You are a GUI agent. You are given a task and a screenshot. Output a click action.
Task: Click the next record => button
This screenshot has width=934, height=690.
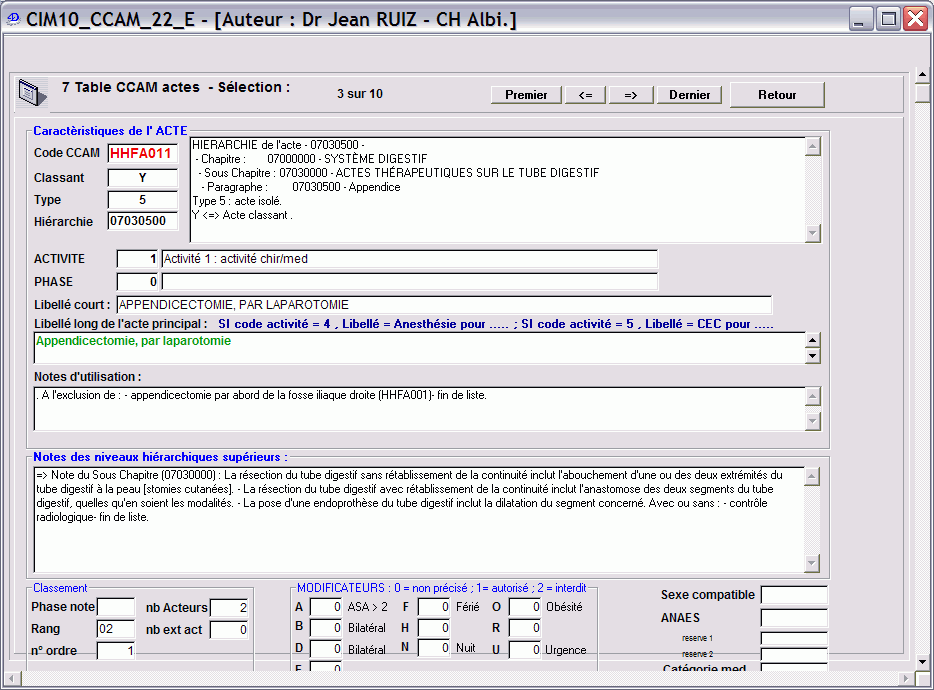pyautogui.click(x=631, y=95)
